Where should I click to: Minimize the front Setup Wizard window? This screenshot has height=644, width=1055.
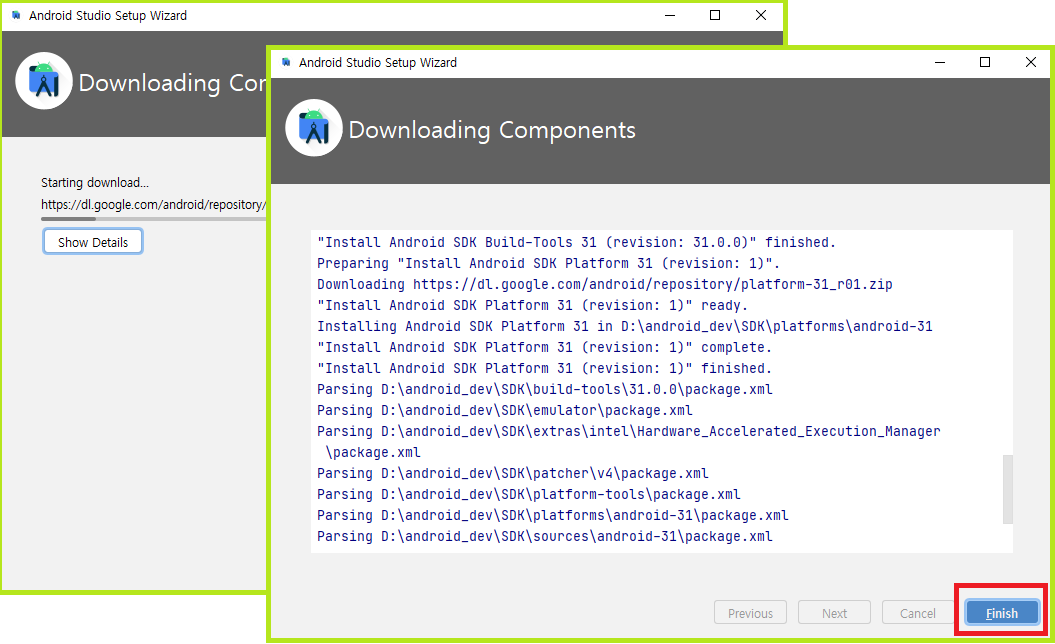(940, 62)
